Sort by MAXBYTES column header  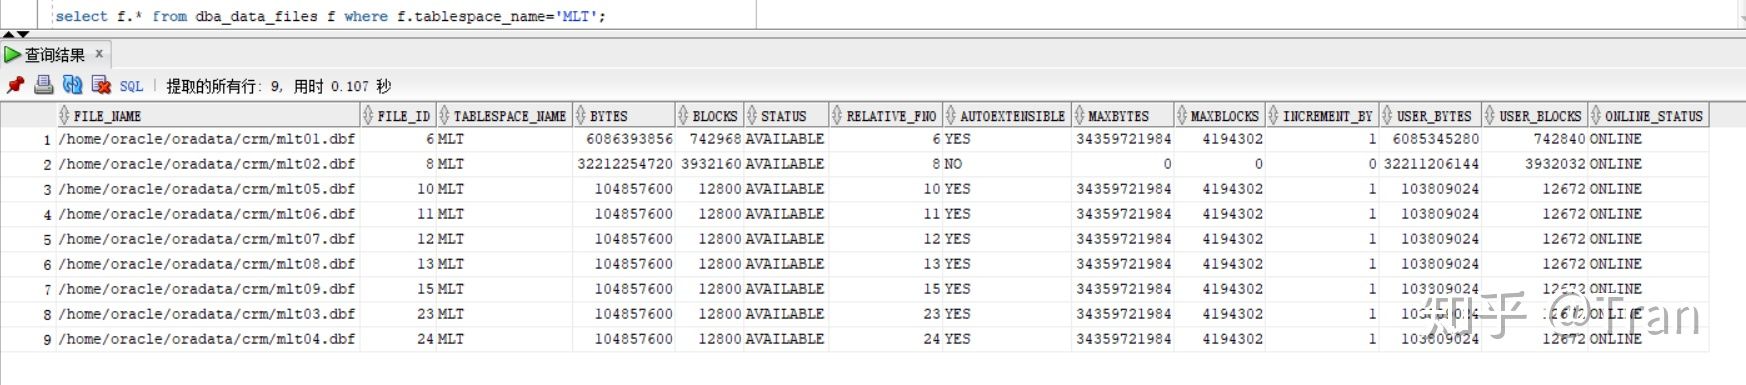pyautogui.click(x=1122, y=116)
